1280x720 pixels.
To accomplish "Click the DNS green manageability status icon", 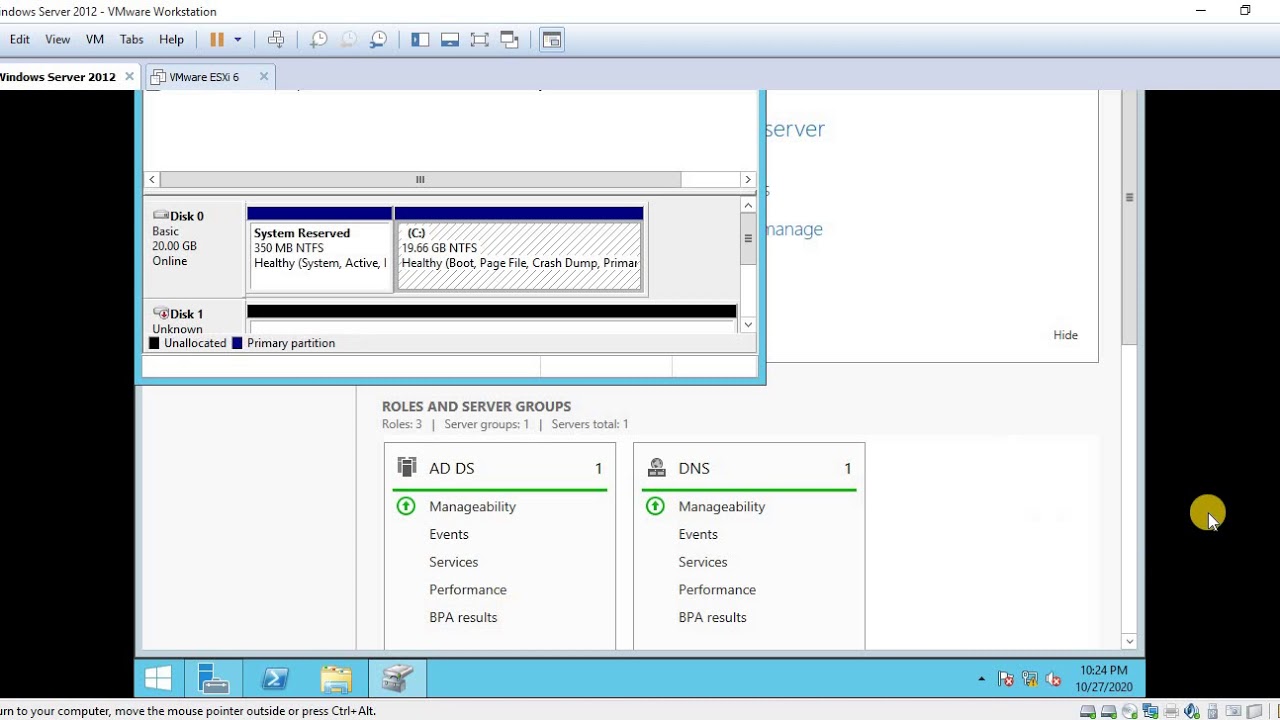I will click(x=655, y=506).
